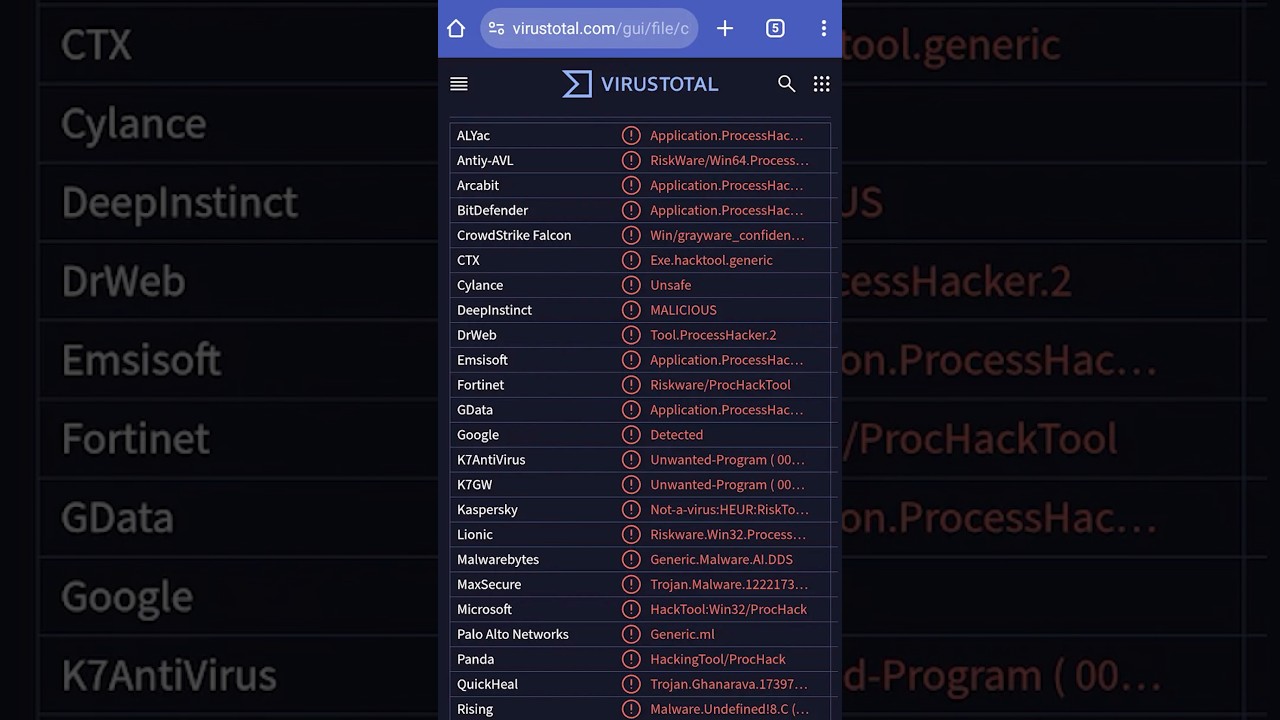Image resolution: width=1280 pixels, height=720 pixels.
Task: Click the Trojan.Ghanarava.17397… result text
Action: tap(729, 685)
